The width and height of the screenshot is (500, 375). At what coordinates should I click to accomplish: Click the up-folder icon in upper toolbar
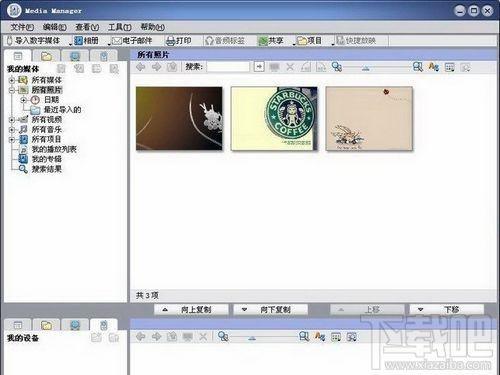pos(172,67)
